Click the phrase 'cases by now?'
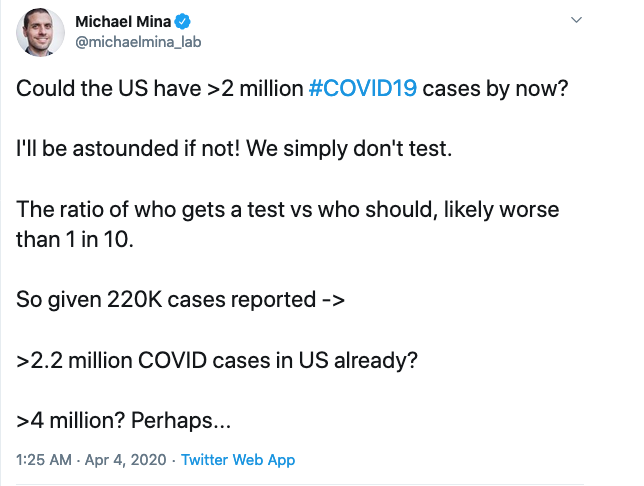 click(495, 89)
